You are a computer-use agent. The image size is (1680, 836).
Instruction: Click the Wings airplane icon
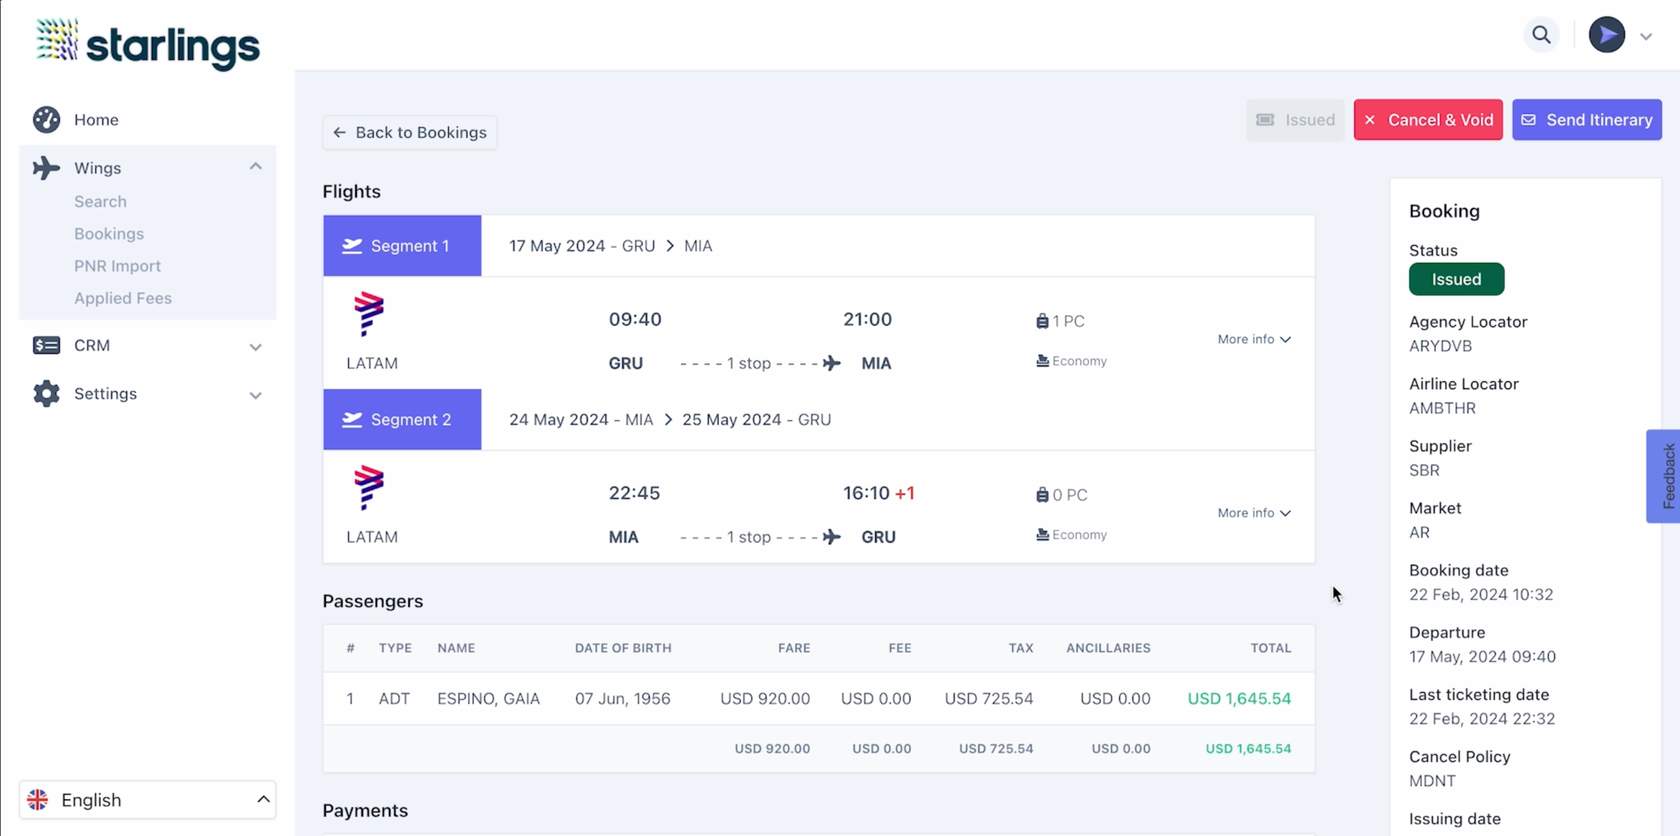(46, 168)
